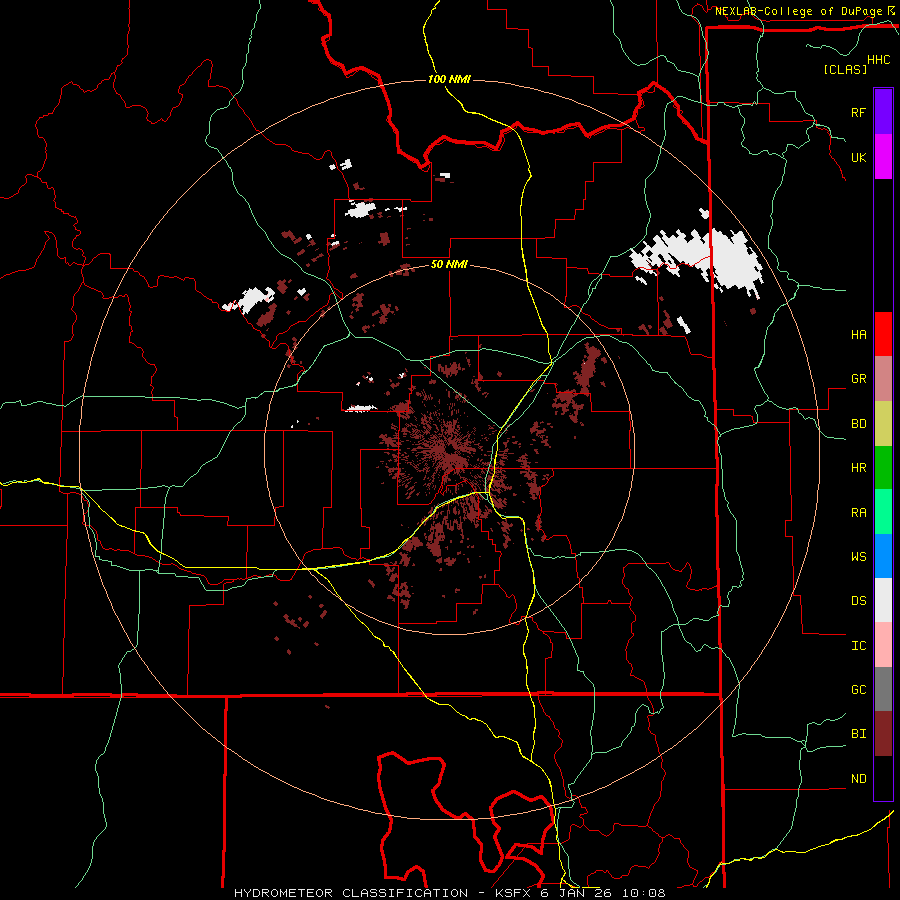
Task: Click the Hydrometeor Classification KSFX title caption
Action: pyautogui.click(x=449, y=893)
